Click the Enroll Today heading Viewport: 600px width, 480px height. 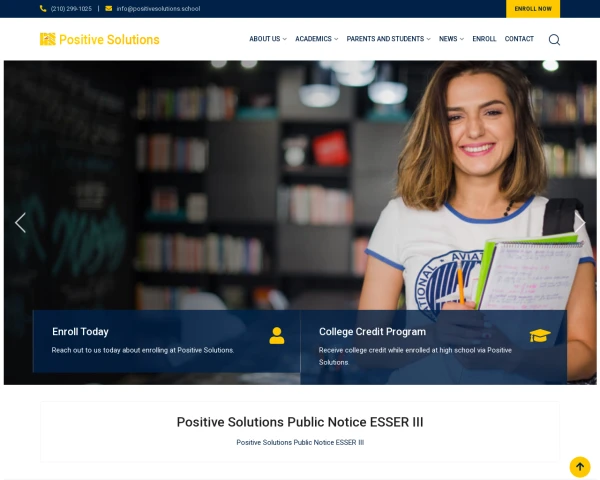(x=80, y=331)
